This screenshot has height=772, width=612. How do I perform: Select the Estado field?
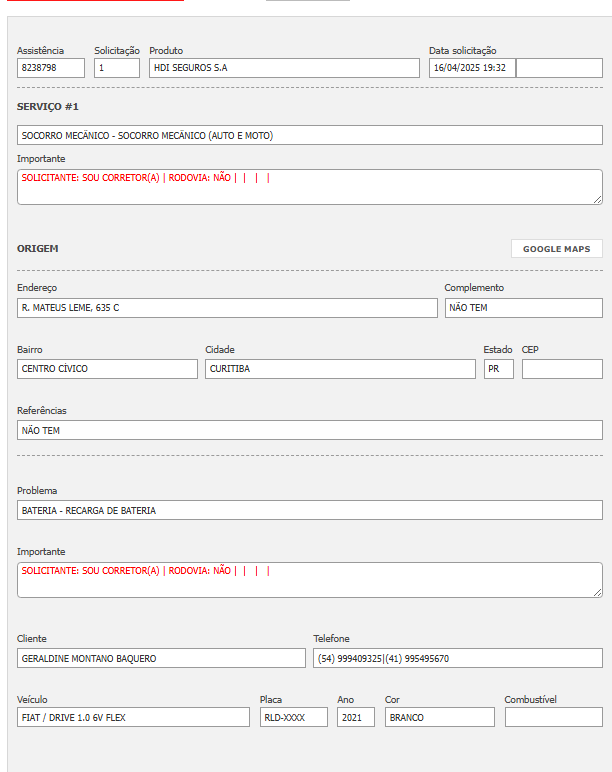498,369
